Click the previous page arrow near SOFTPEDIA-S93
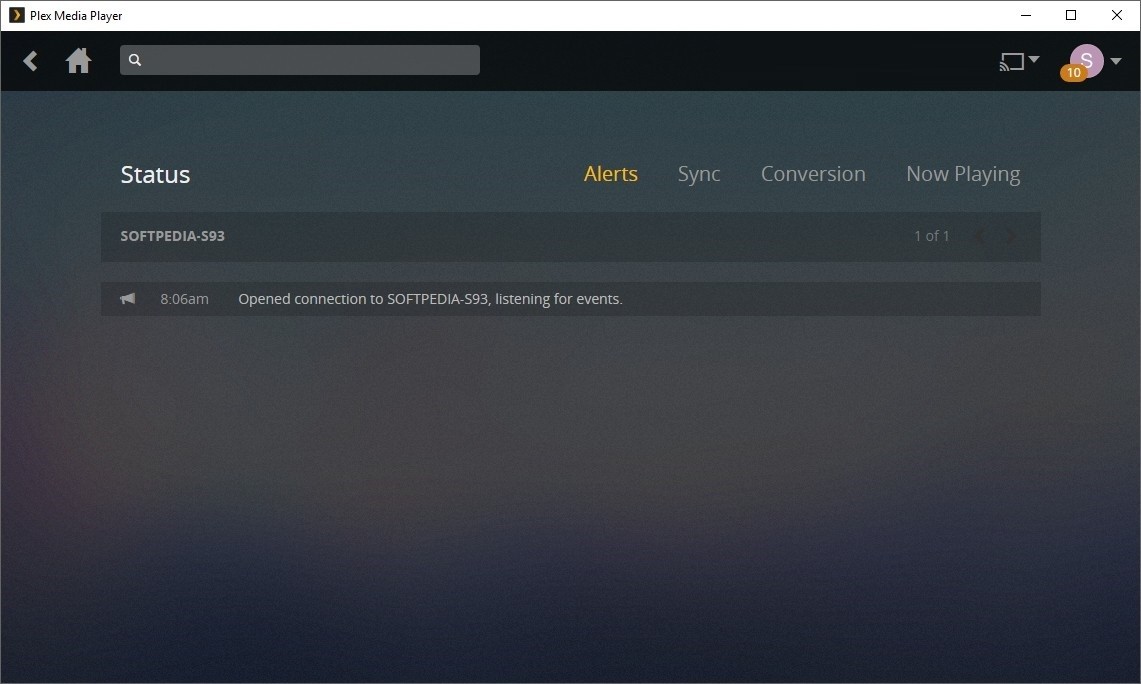Viewport: 1141px width, 684px height. pos(978,236)
